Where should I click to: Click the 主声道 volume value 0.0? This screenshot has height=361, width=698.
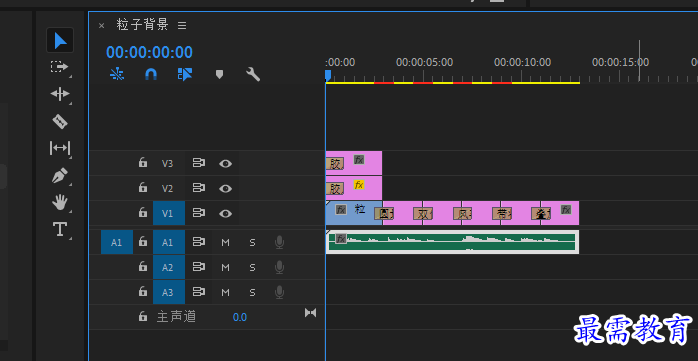click(239, 317)
